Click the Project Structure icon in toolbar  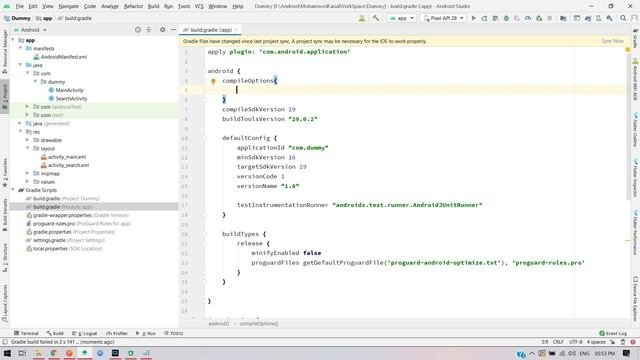(563, 18)
